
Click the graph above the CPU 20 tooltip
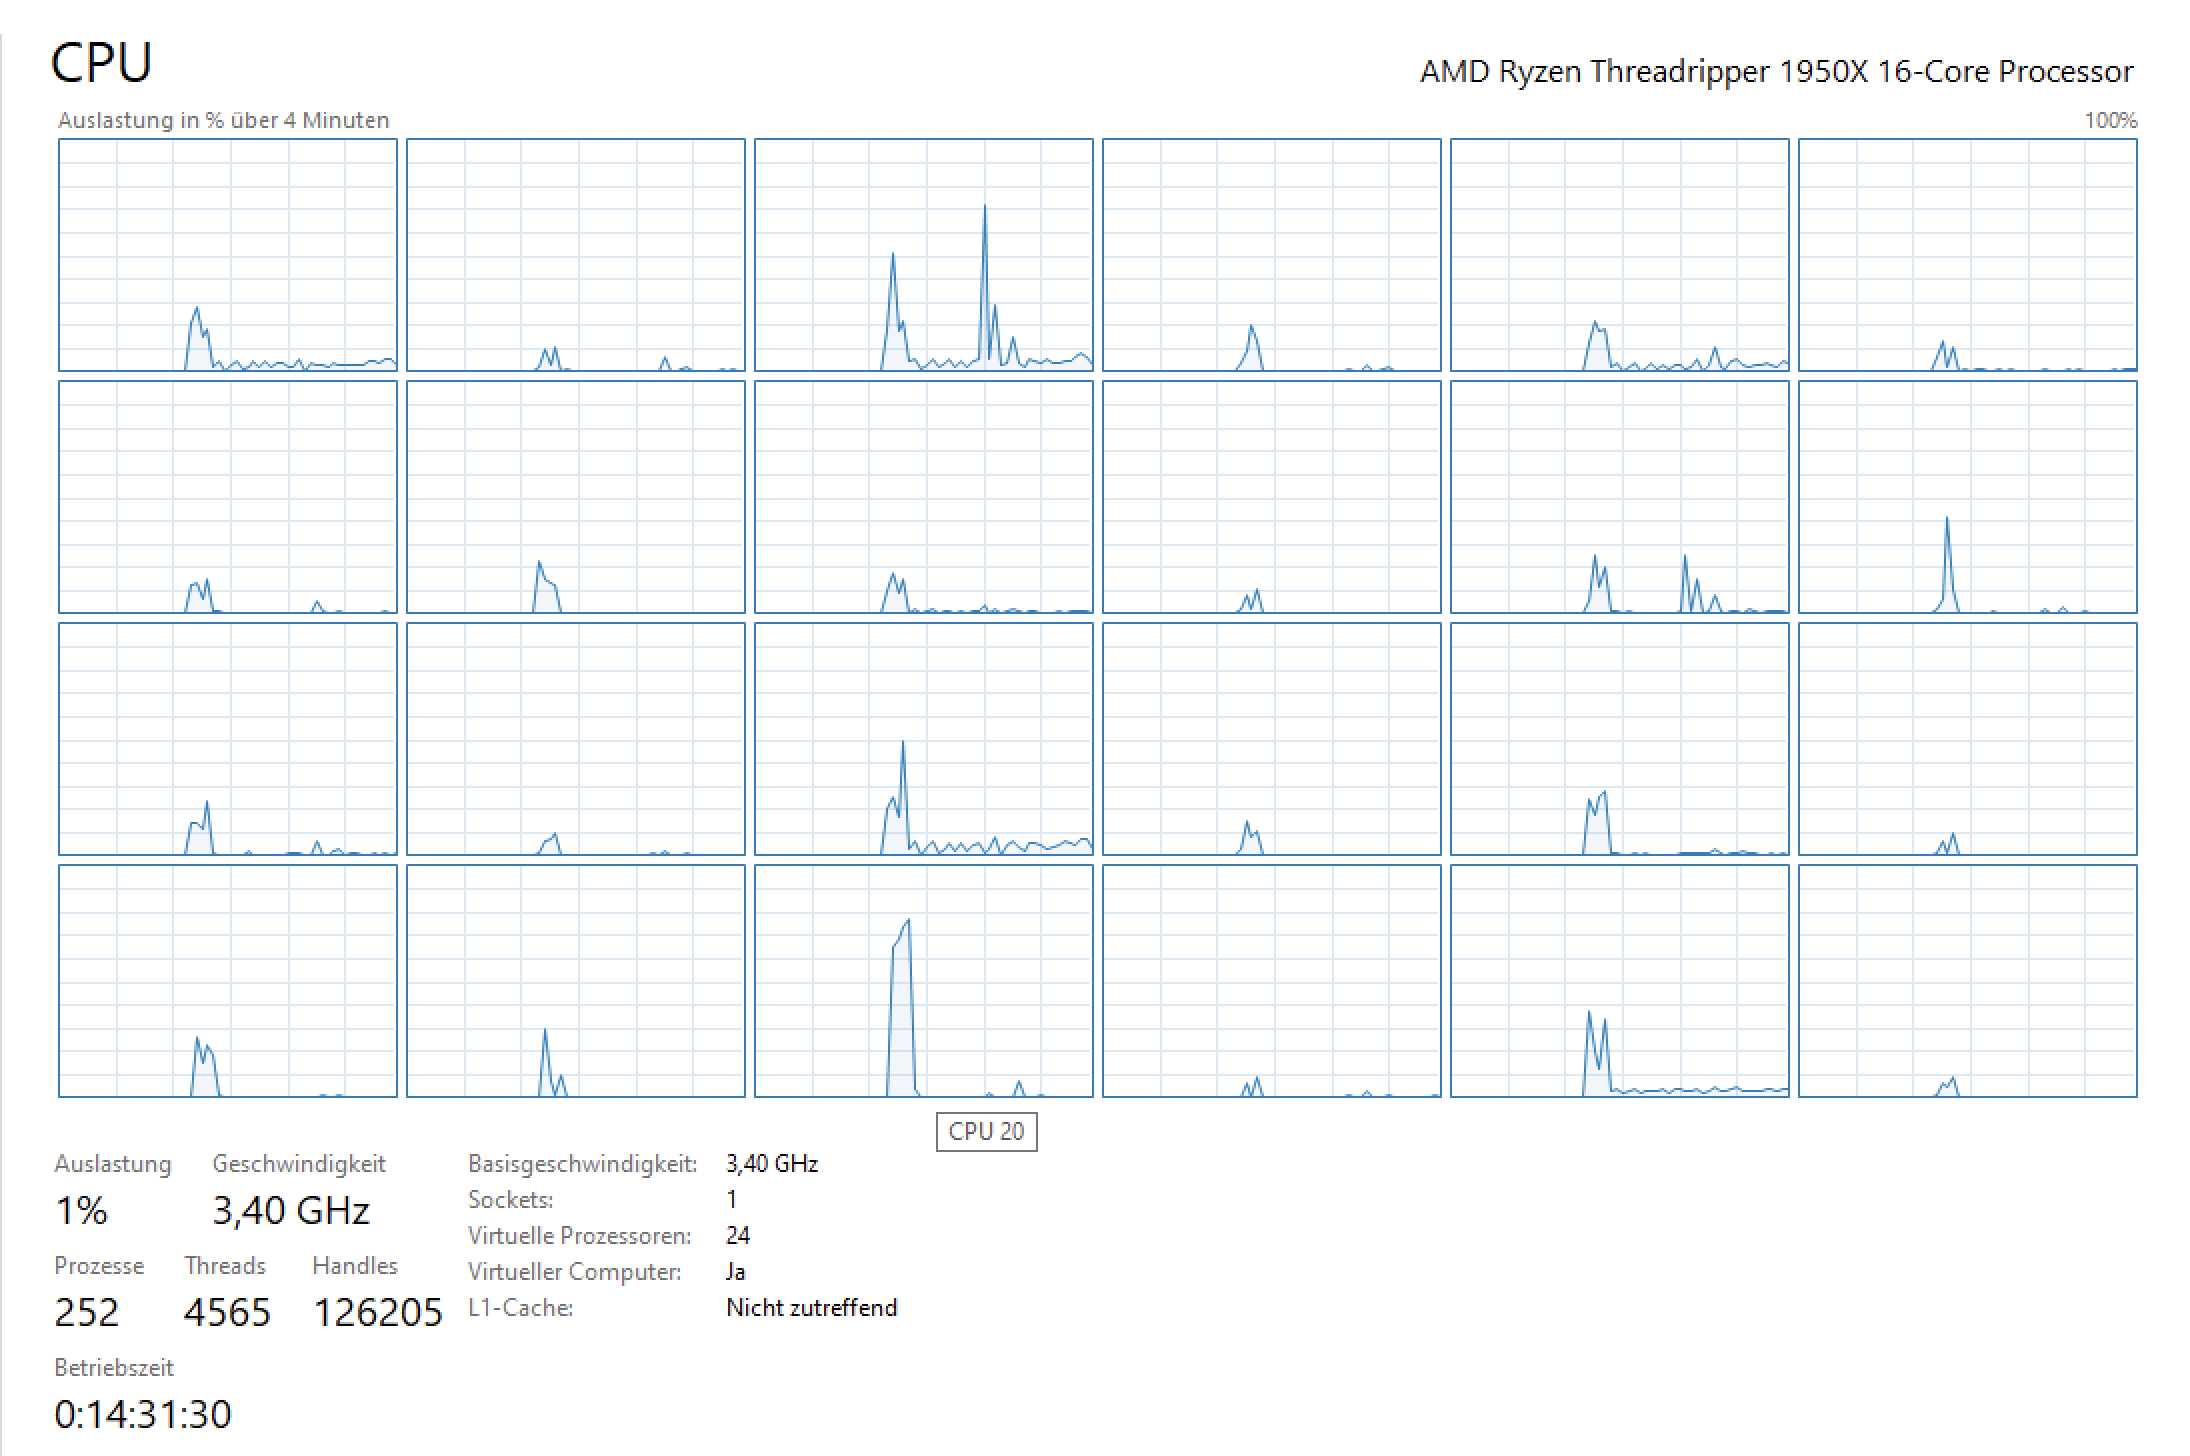tap(923, 981)
